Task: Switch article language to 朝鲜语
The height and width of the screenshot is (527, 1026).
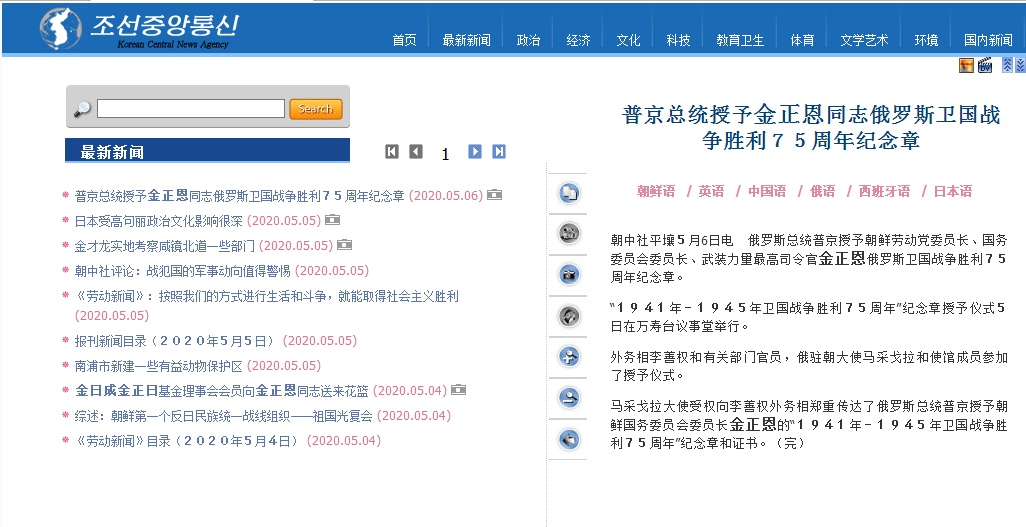Action: tap(656, 191)
